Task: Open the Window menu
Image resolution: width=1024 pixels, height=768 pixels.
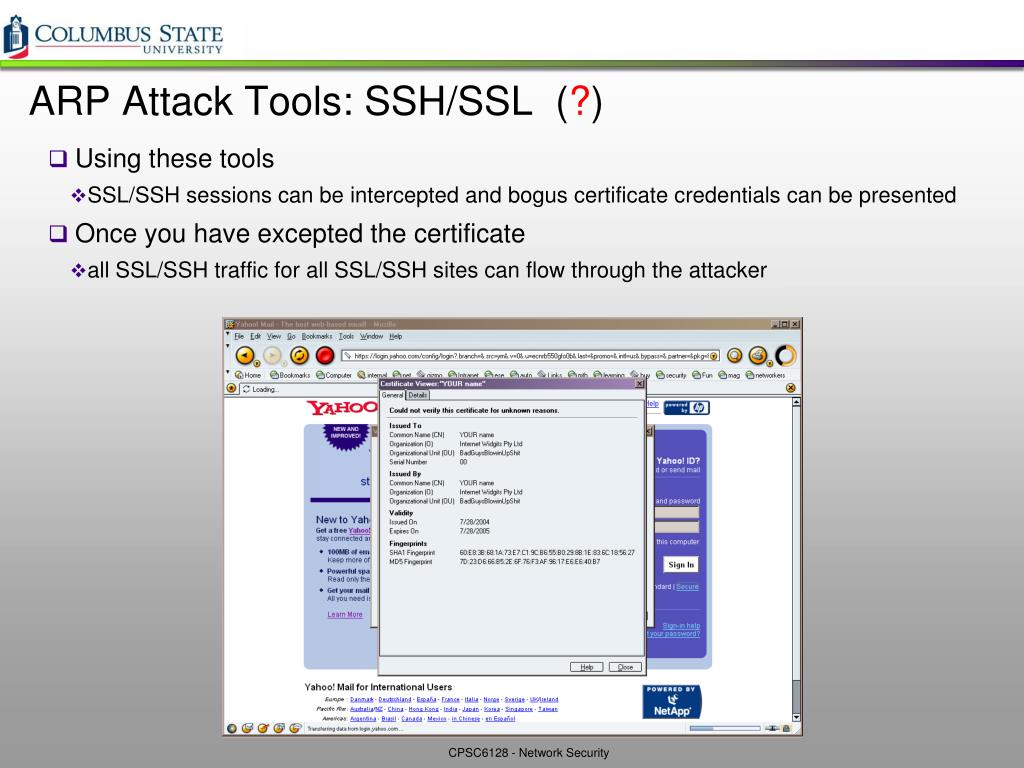Action: click(x=372, y=336)
